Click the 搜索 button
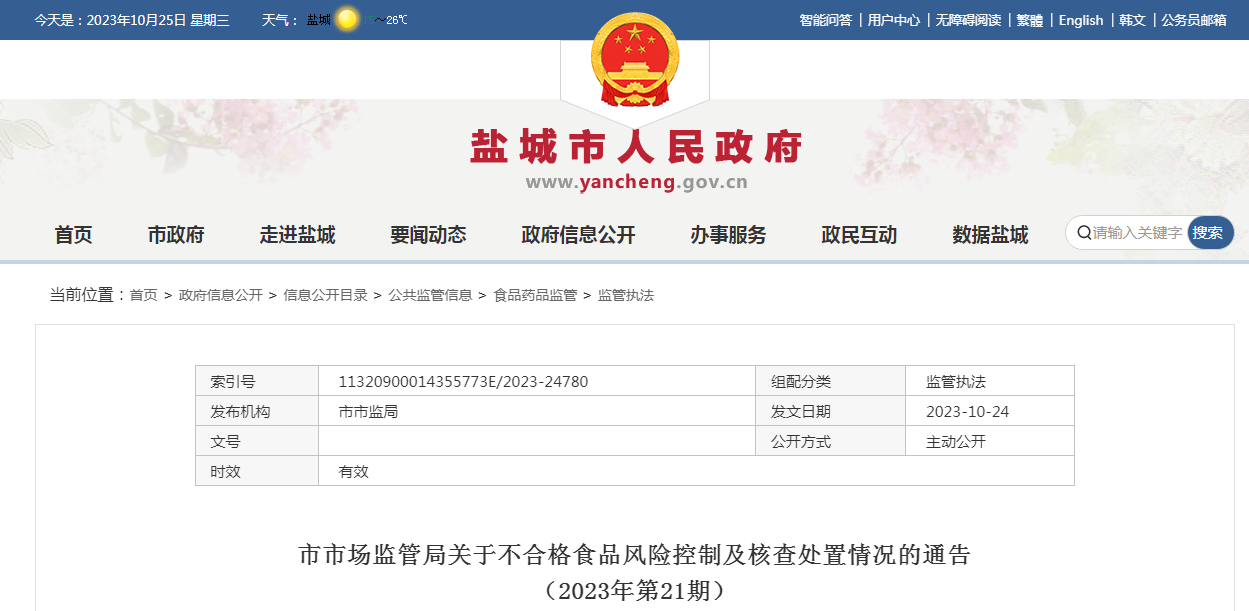This screenshot has height=611, width=1249. [x=1210, y=232]
